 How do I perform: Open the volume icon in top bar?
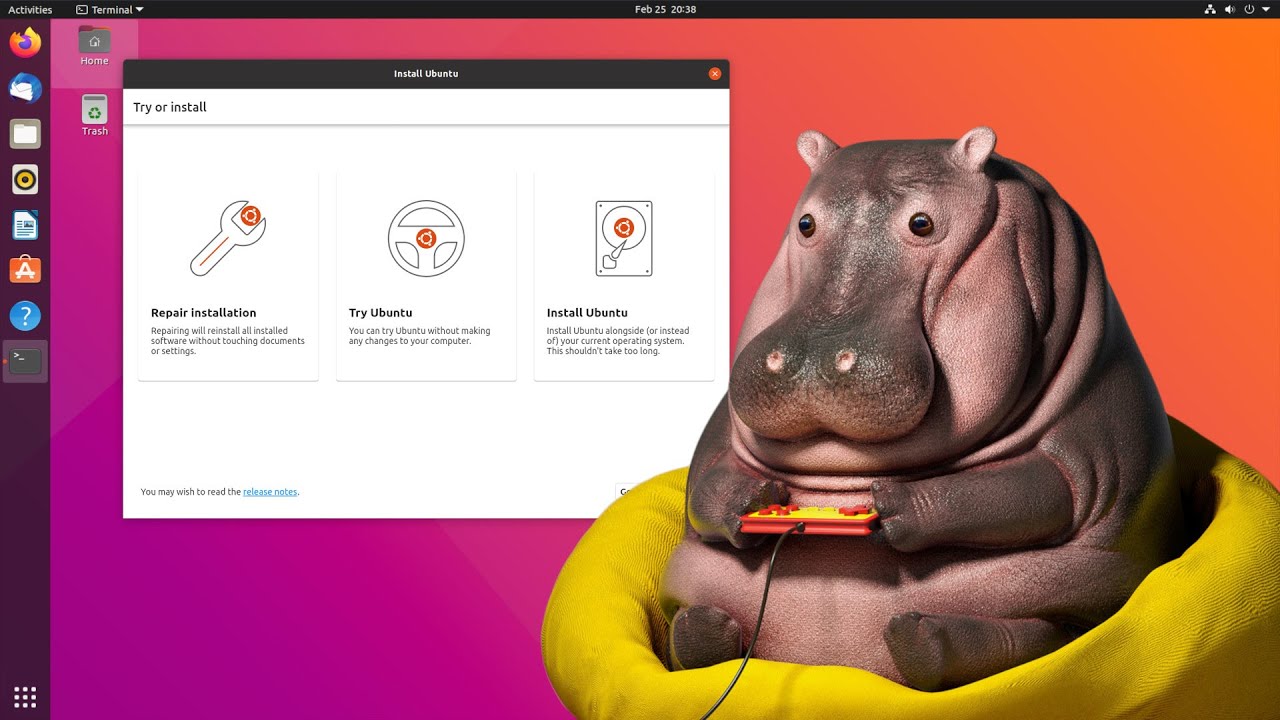1229,9
